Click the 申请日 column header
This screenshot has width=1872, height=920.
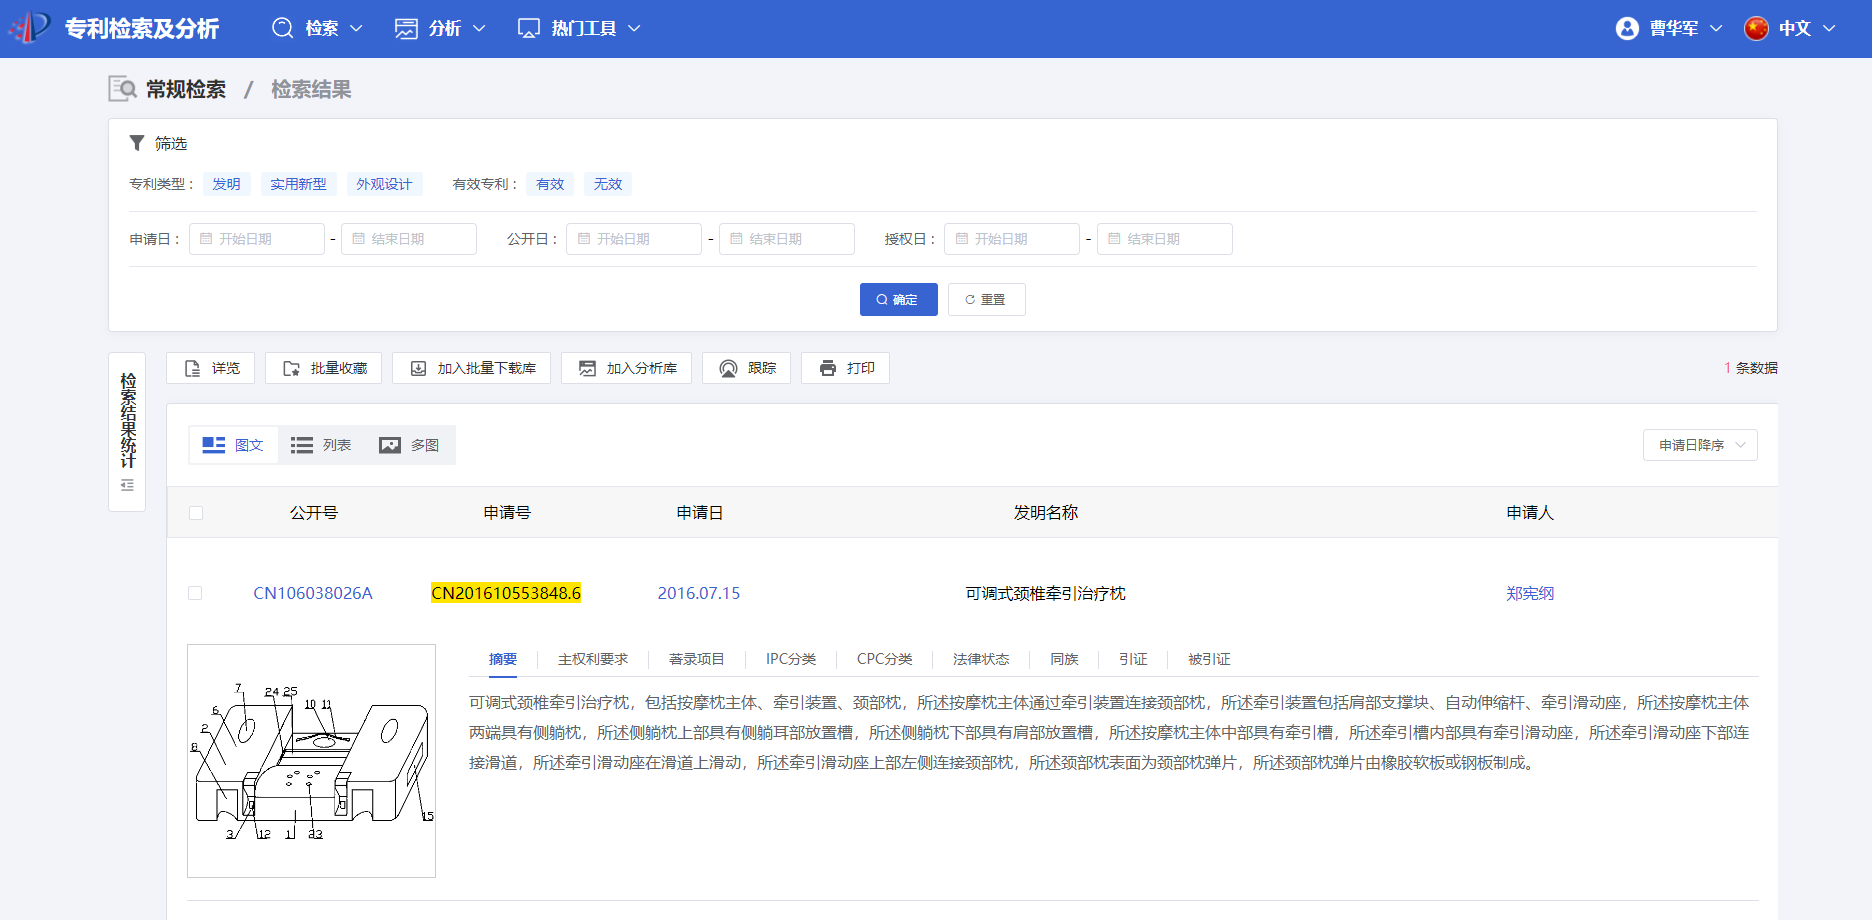(x=700, y=513)
